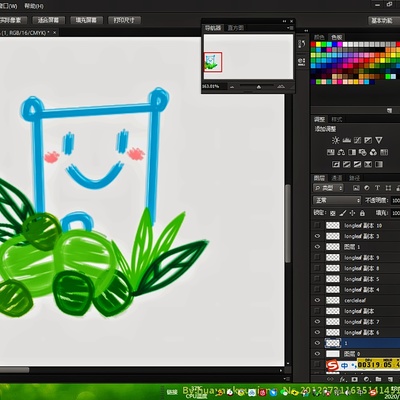Add a Gradient Map adjustment layer
400x400 pixels.
pyautogui.click(x=379, y=164)
